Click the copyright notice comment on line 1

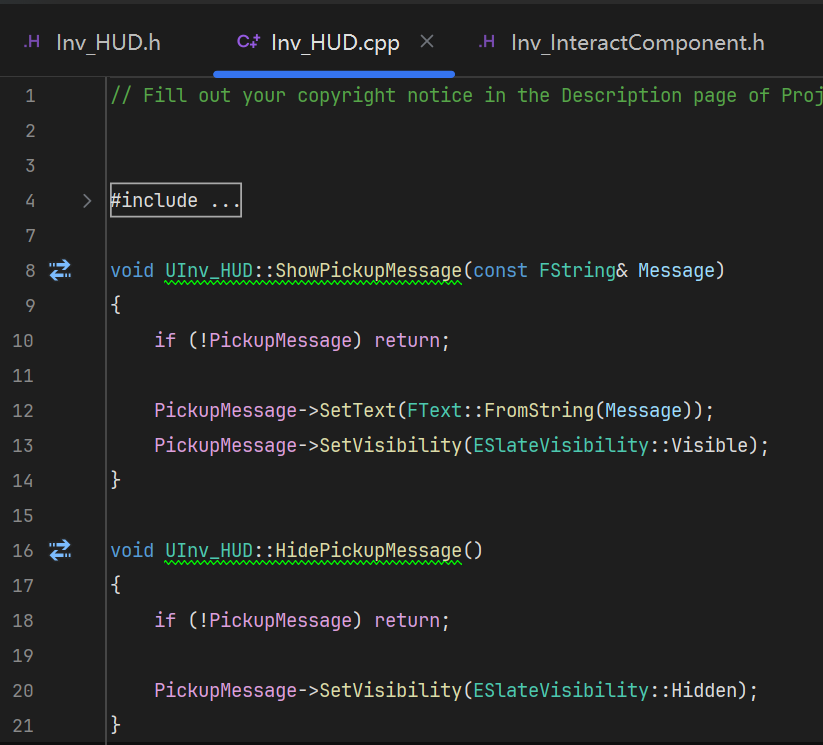click(466, 96)
